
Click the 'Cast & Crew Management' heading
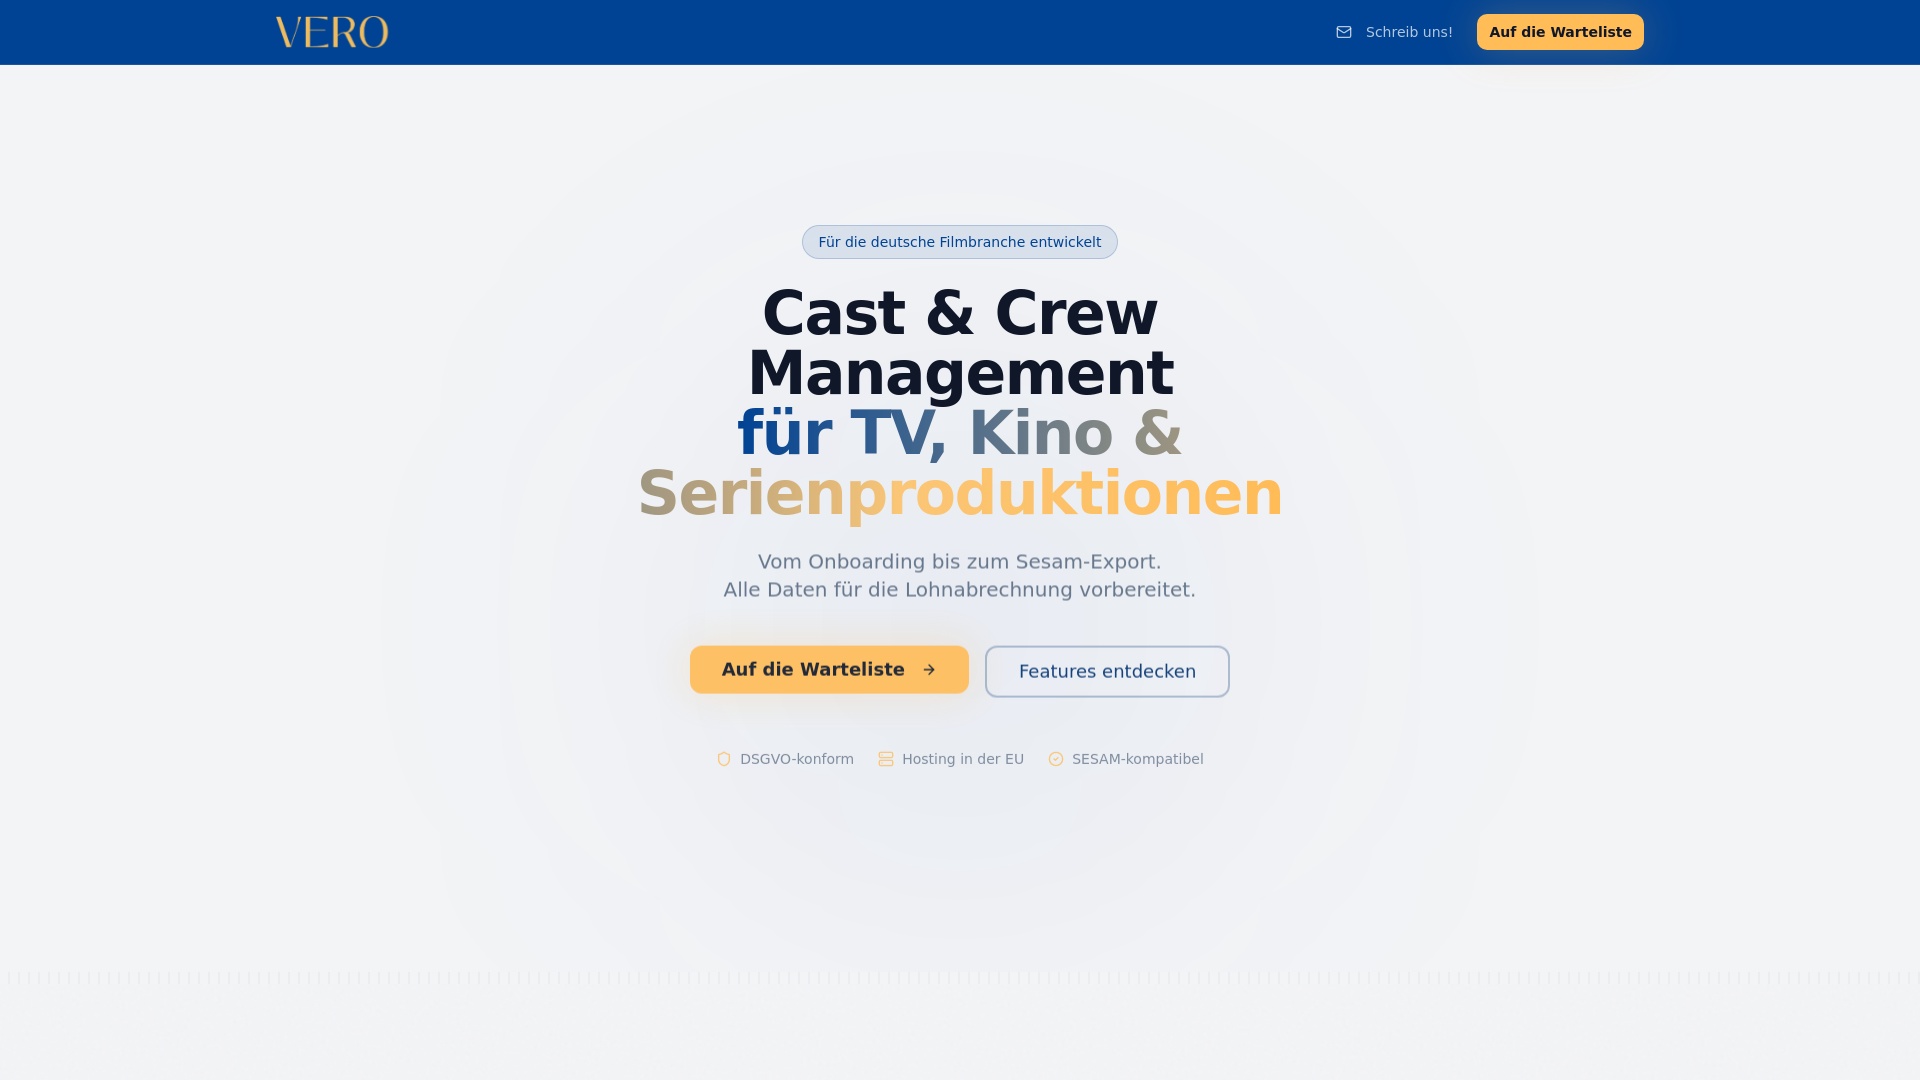pos(959,343)
